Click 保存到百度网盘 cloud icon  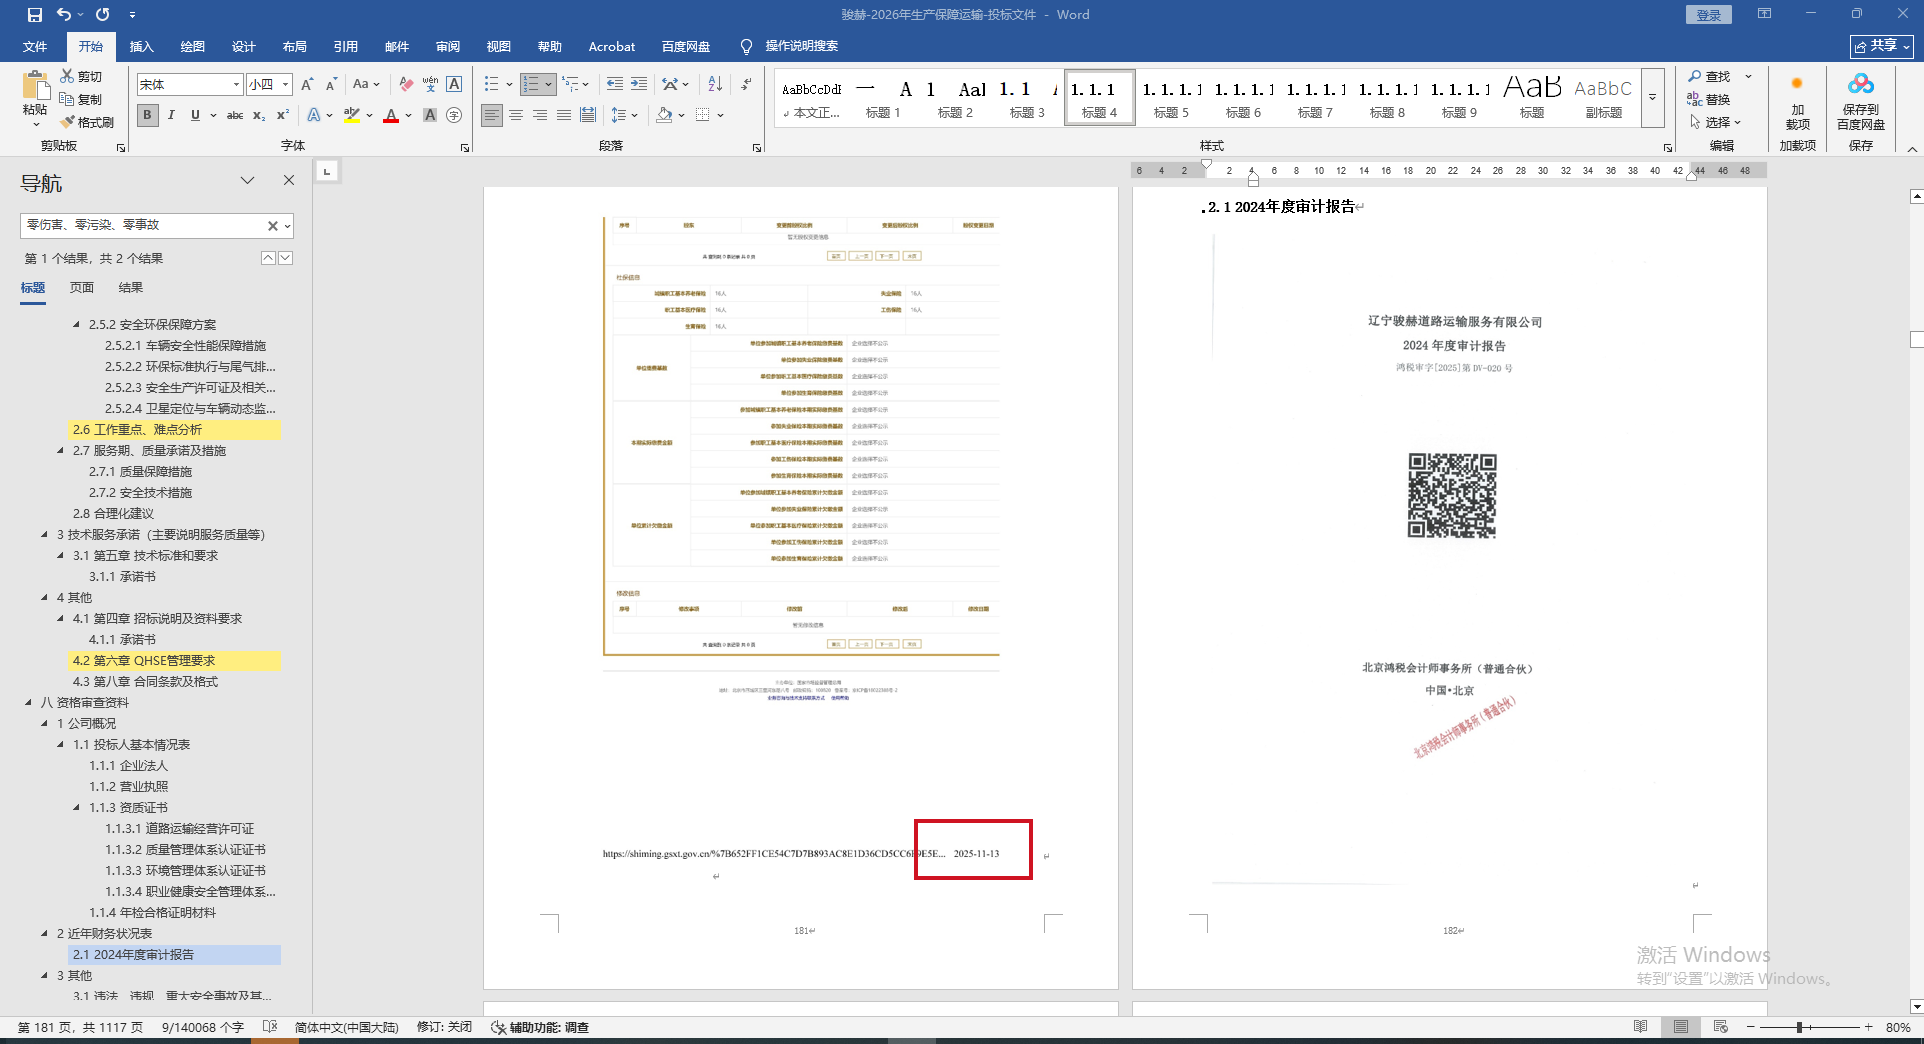coord(1861,100)
